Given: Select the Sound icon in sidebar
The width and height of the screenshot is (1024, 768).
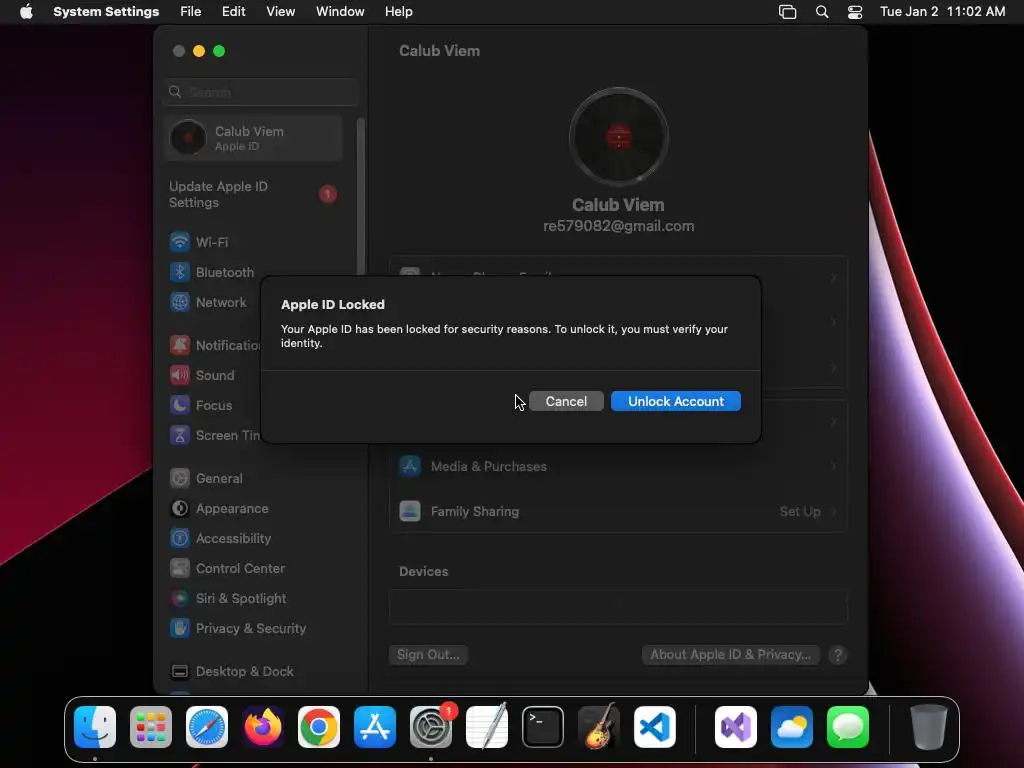Looking at the screenshot, I should click(180, 375).
